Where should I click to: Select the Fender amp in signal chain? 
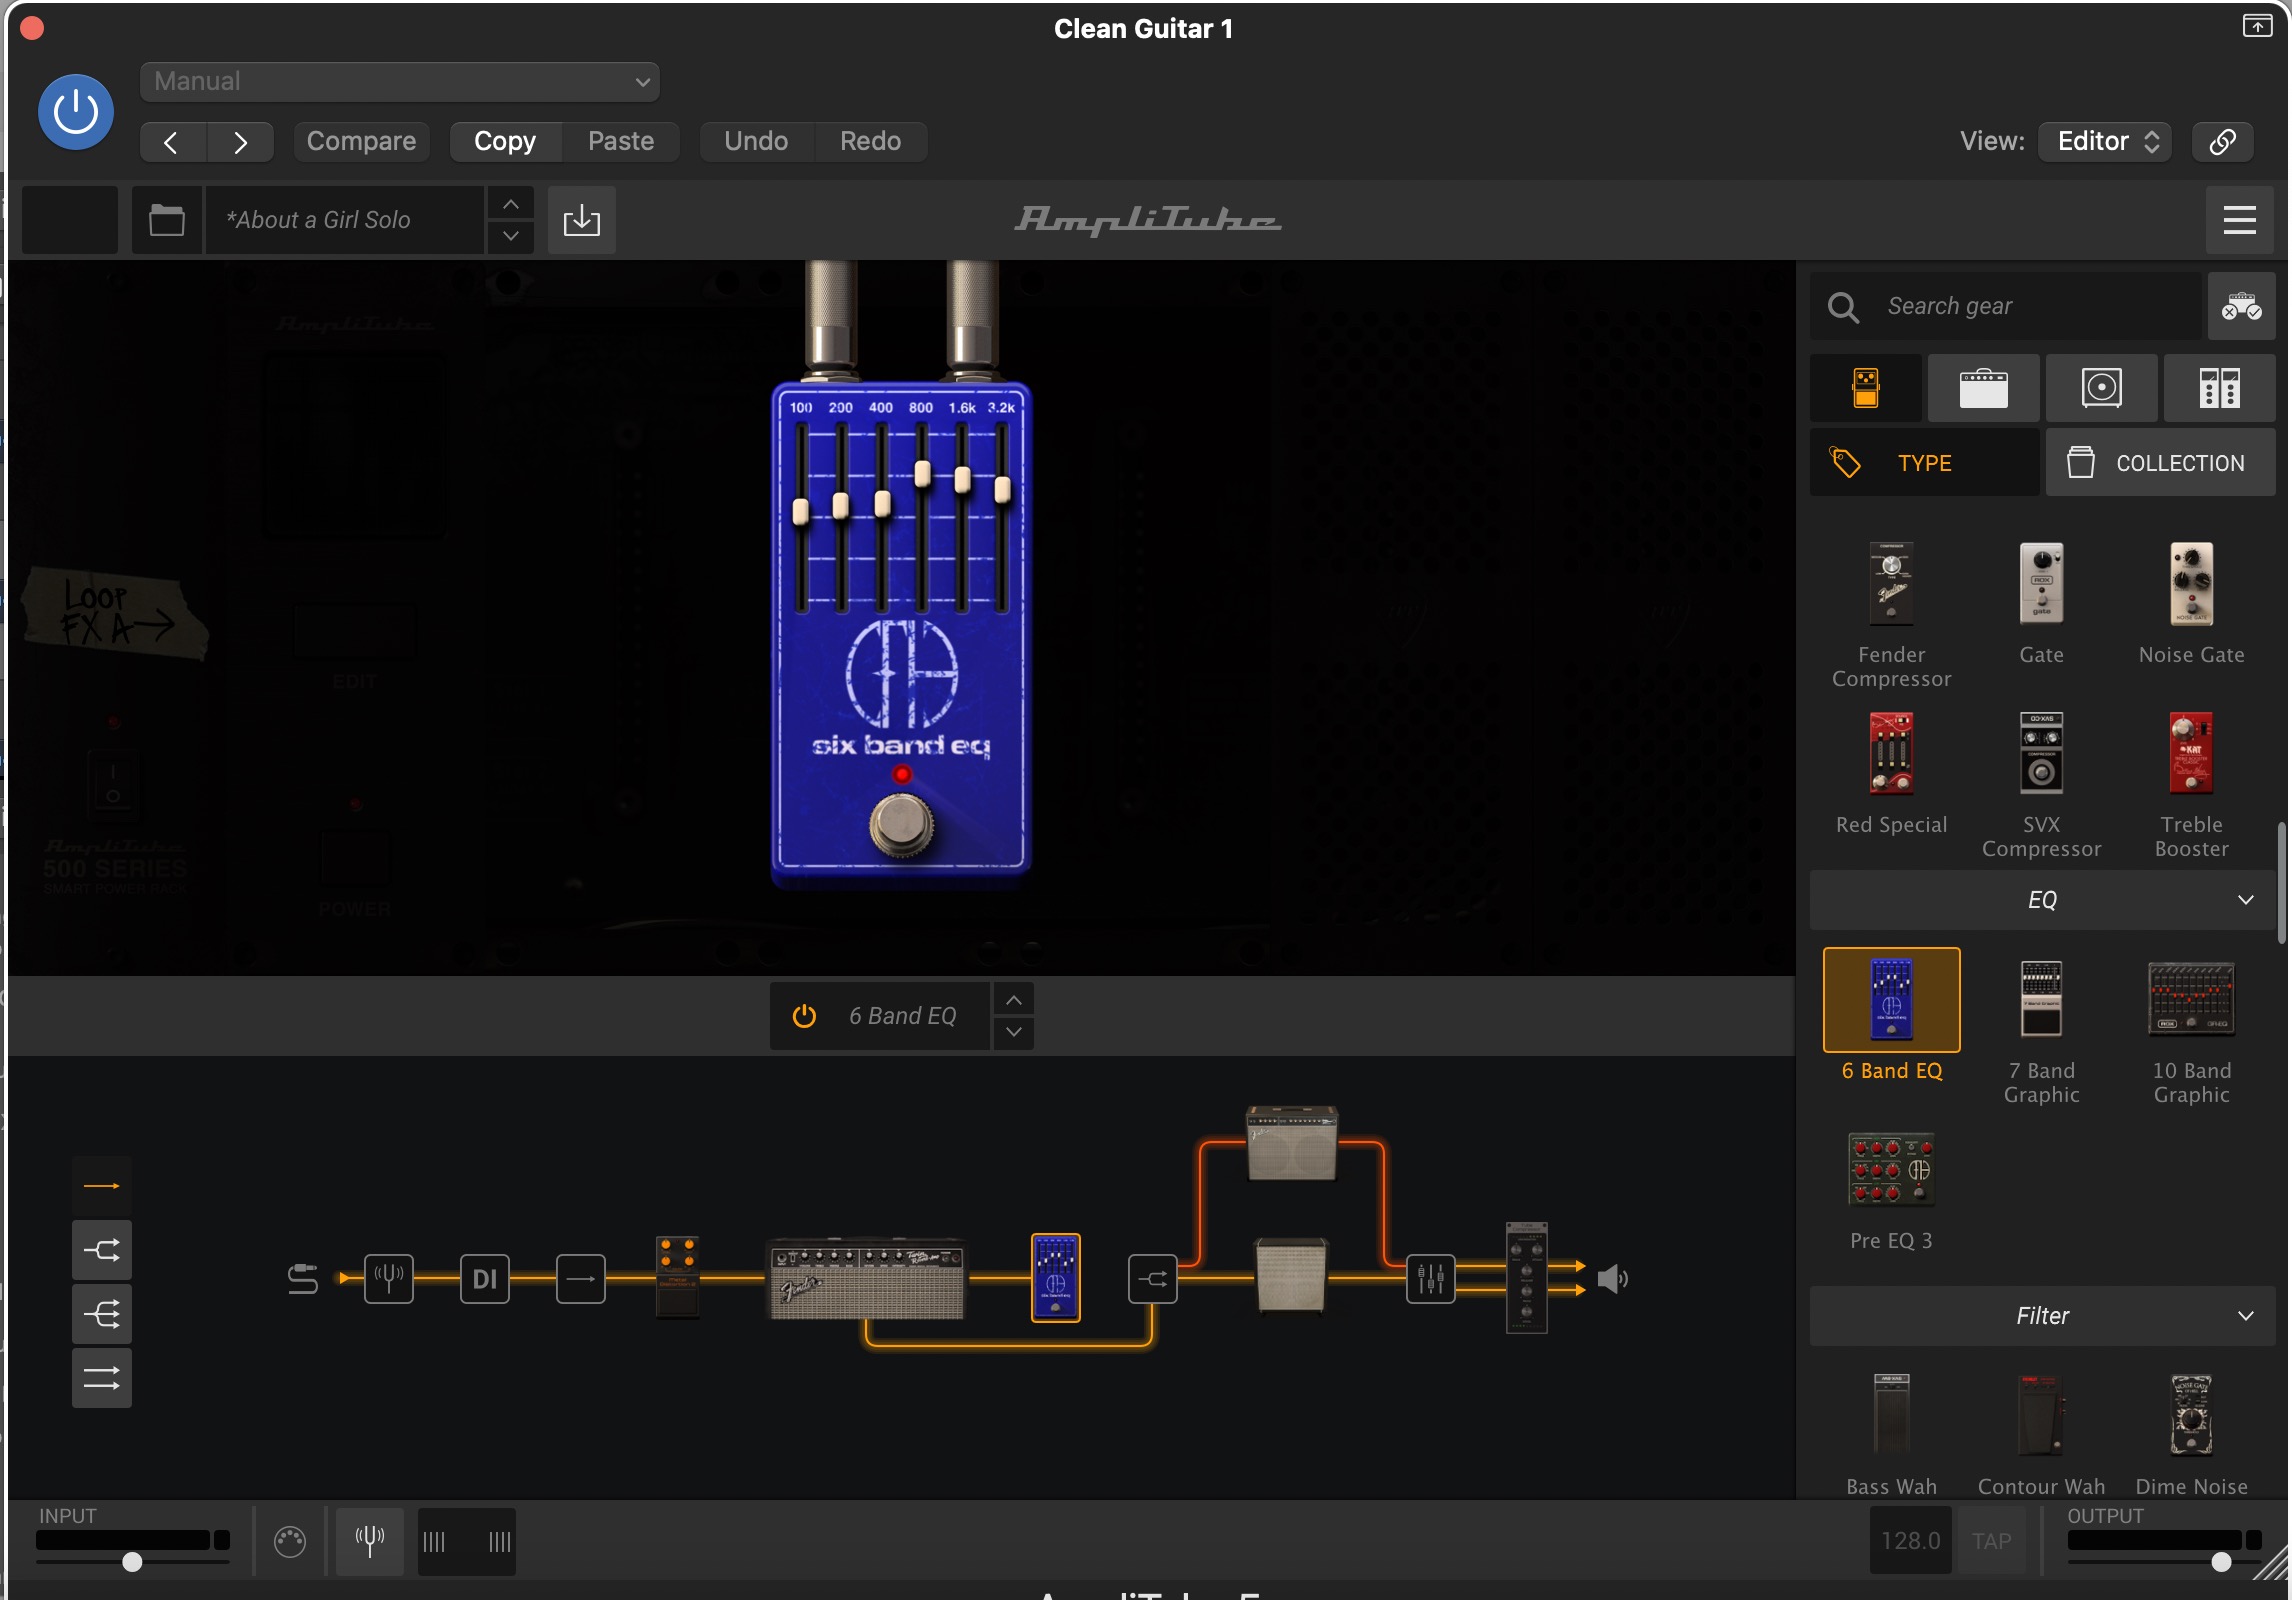(866, 1278)
